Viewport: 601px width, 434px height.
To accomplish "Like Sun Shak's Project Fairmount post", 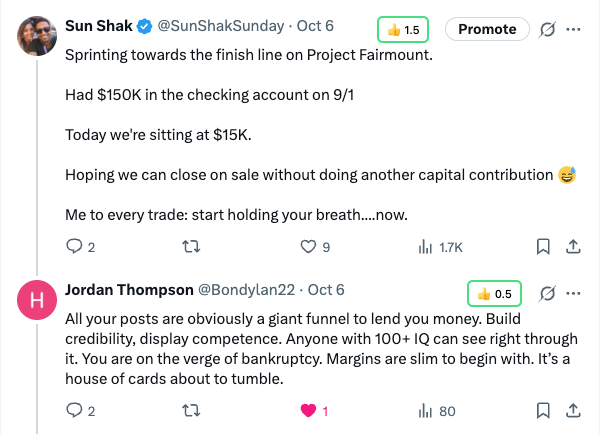I will [308, 246].
